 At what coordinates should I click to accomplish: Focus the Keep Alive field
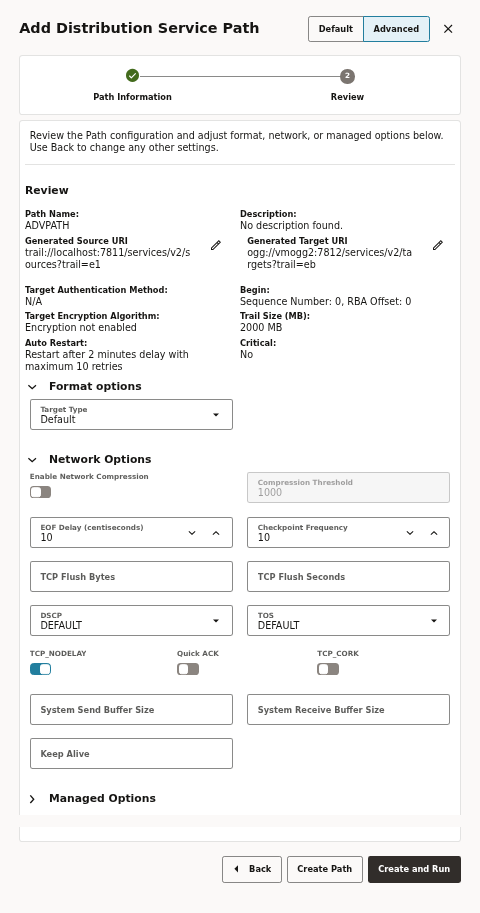coord(132,753)
